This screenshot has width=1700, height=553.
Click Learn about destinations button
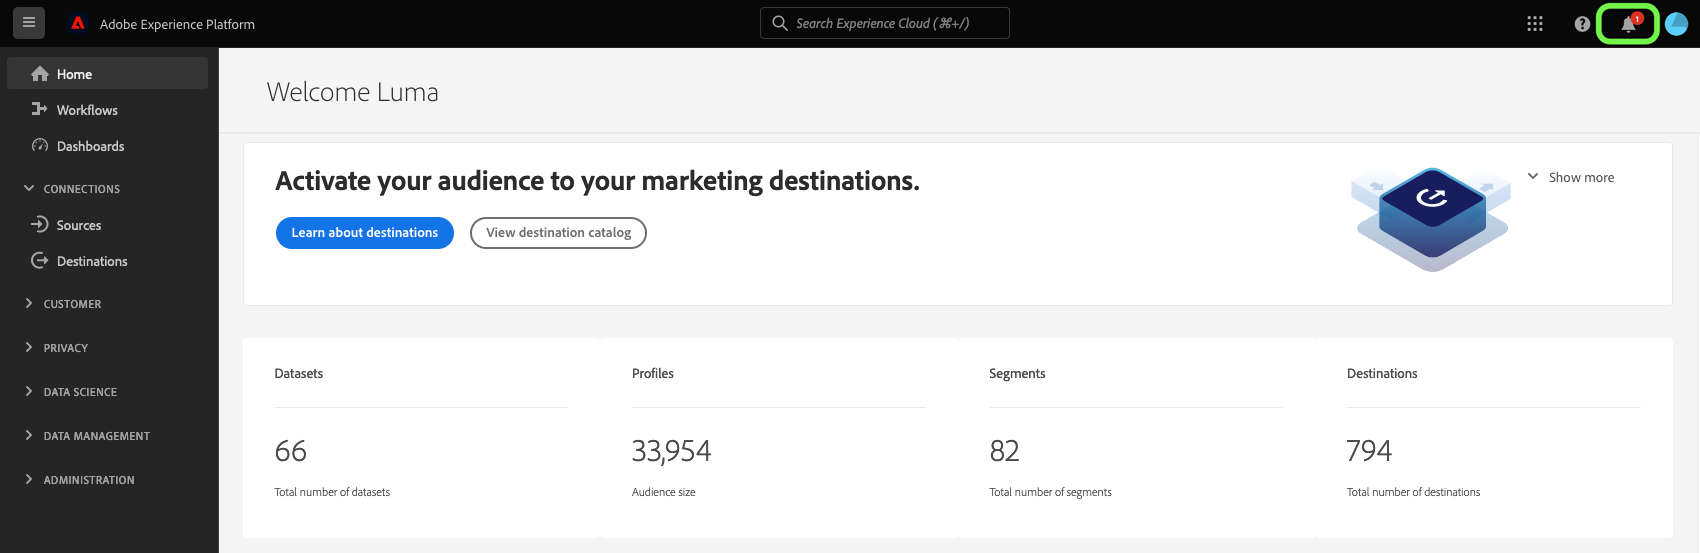(x=364, y=233)
